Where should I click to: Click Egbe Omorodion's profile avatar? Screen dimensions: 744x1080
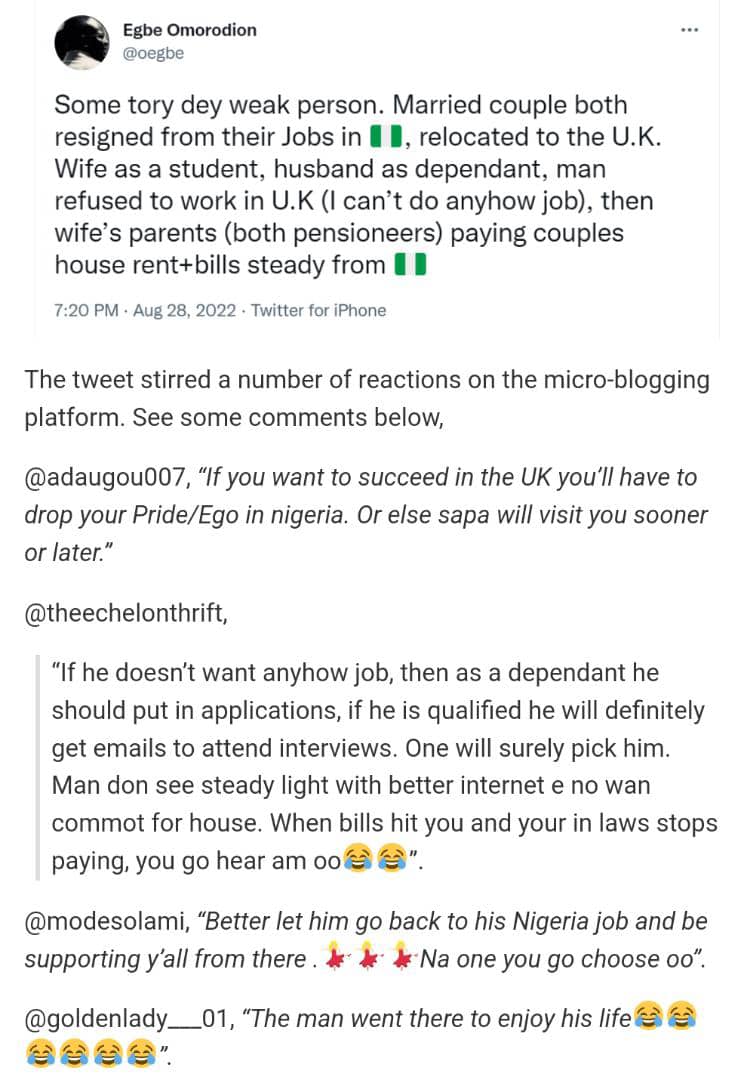(x=82, y=42)
